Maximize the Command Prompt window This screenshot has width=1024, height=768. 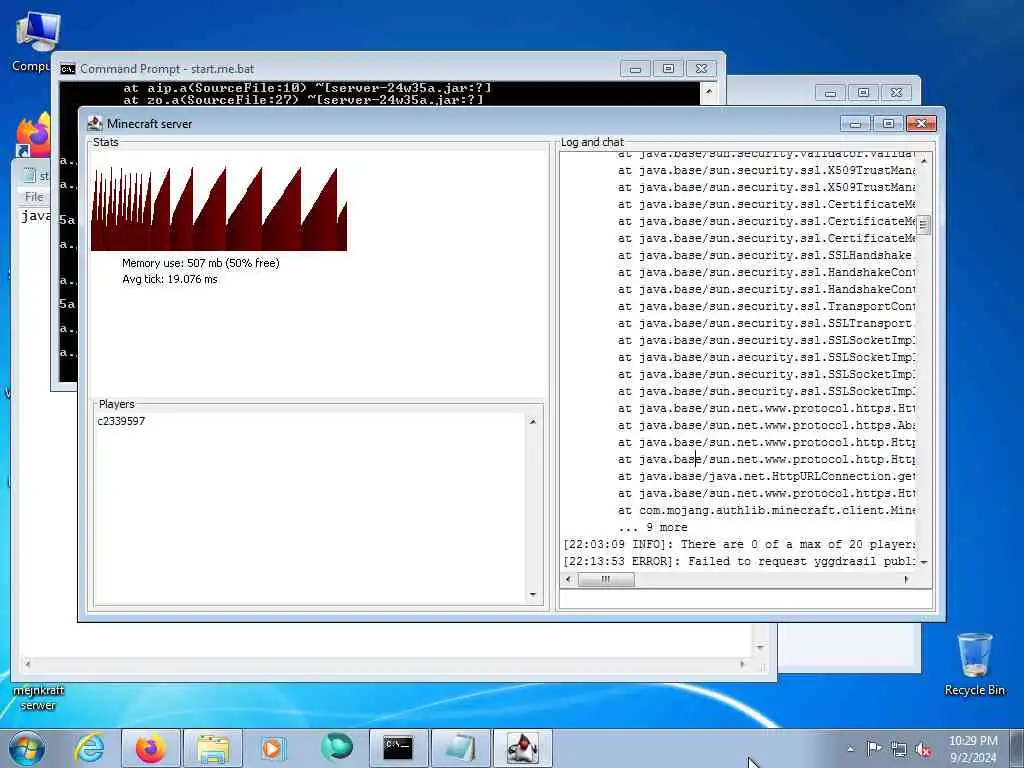[668, 69]
